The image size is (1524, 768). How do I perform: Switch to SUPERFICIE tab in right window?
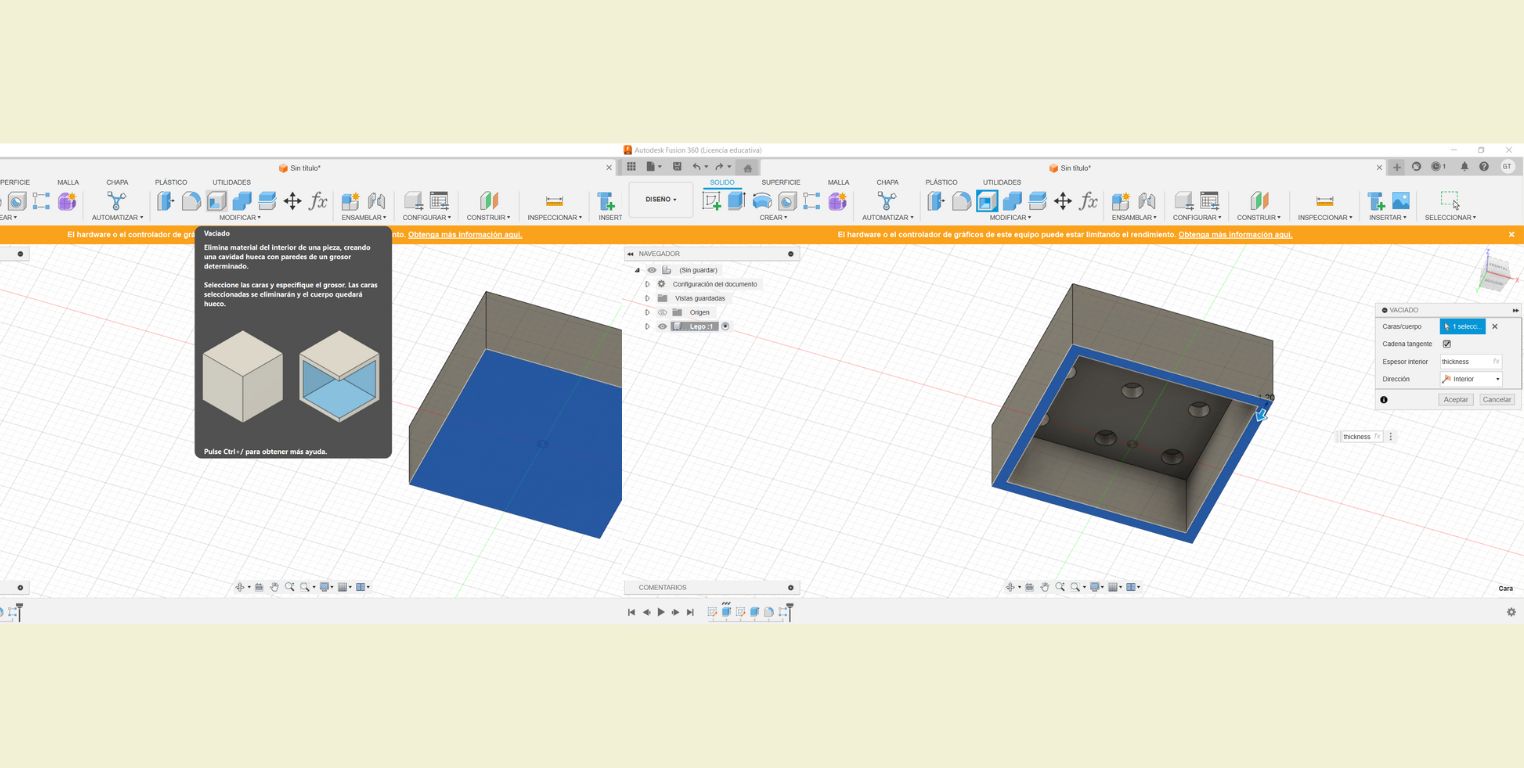coord(781,182)
